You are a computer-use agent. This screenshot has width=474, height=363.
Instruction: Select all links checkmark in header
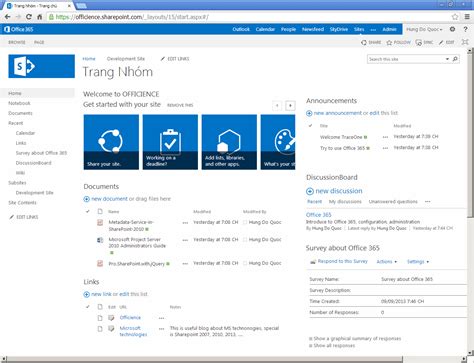(x=88, y=307)
